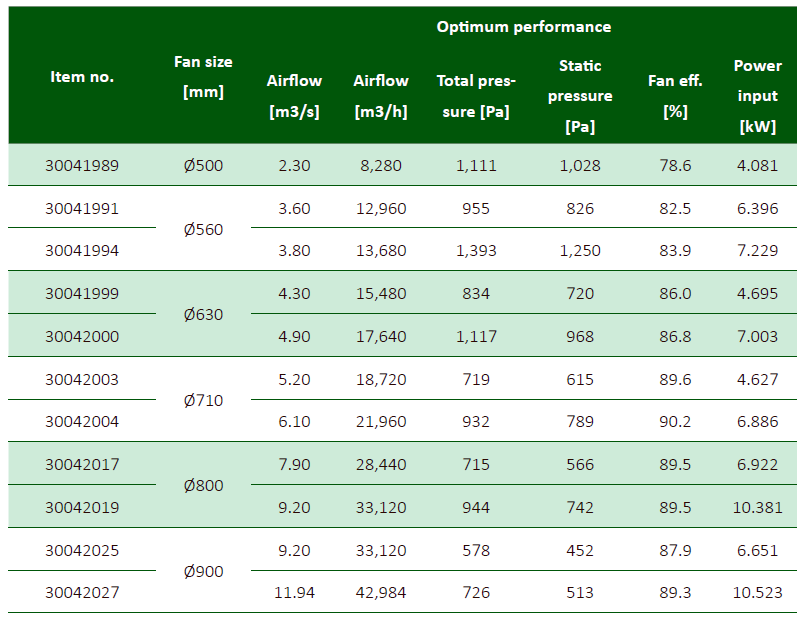Click the 42,984 airflow value
Screen dimensions: 805x621
(380, 593)
